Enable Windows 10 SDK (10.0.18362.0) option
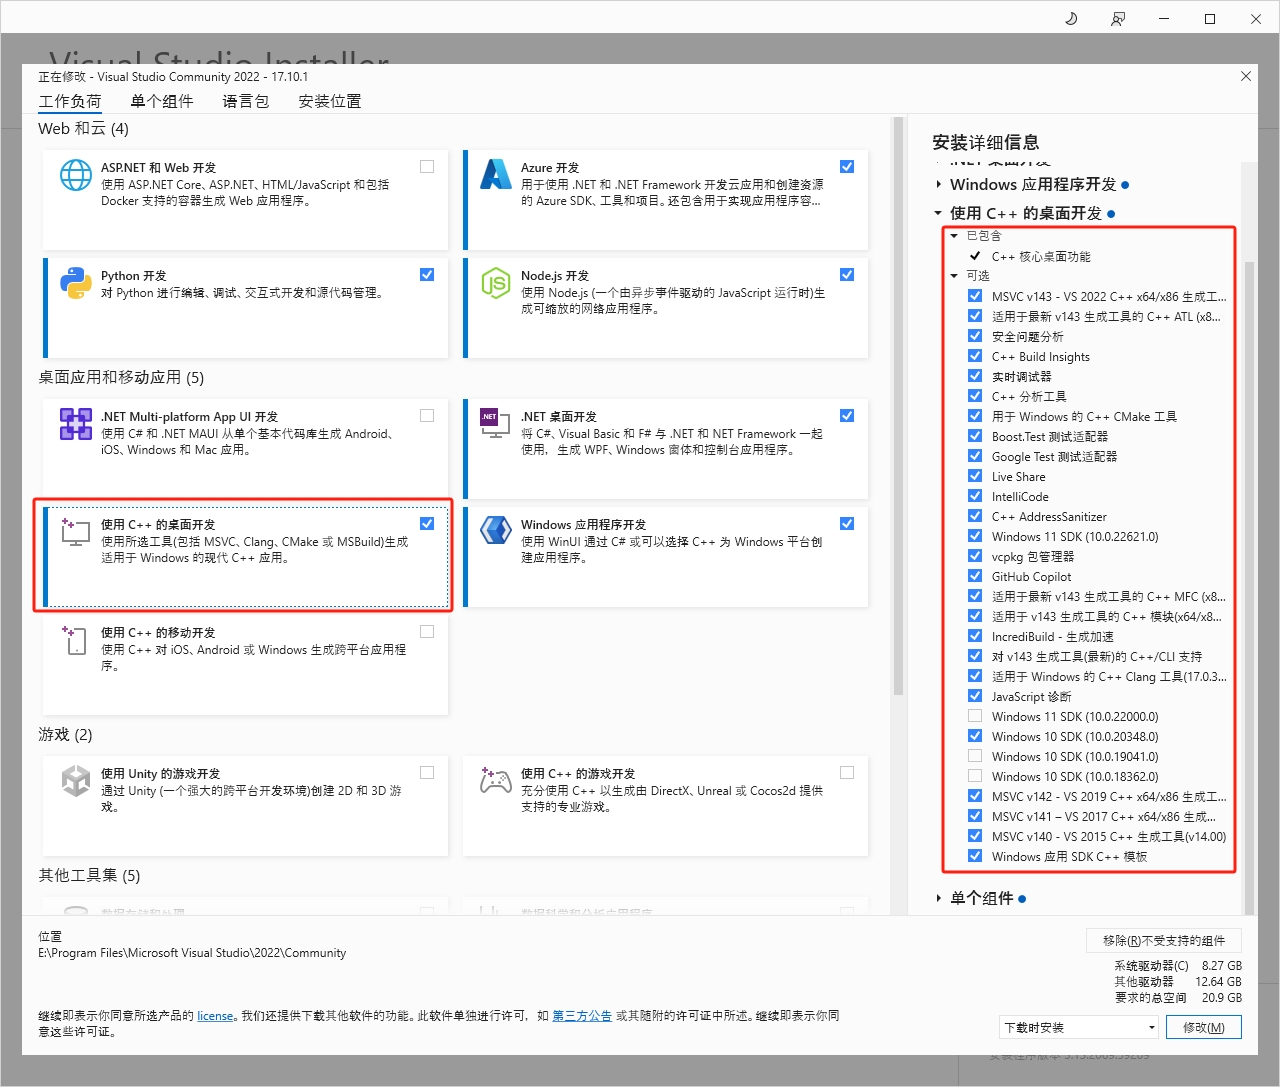The height and width of the screenshot is (1087, 1280). pyautogui.click(x=975, y=776)
